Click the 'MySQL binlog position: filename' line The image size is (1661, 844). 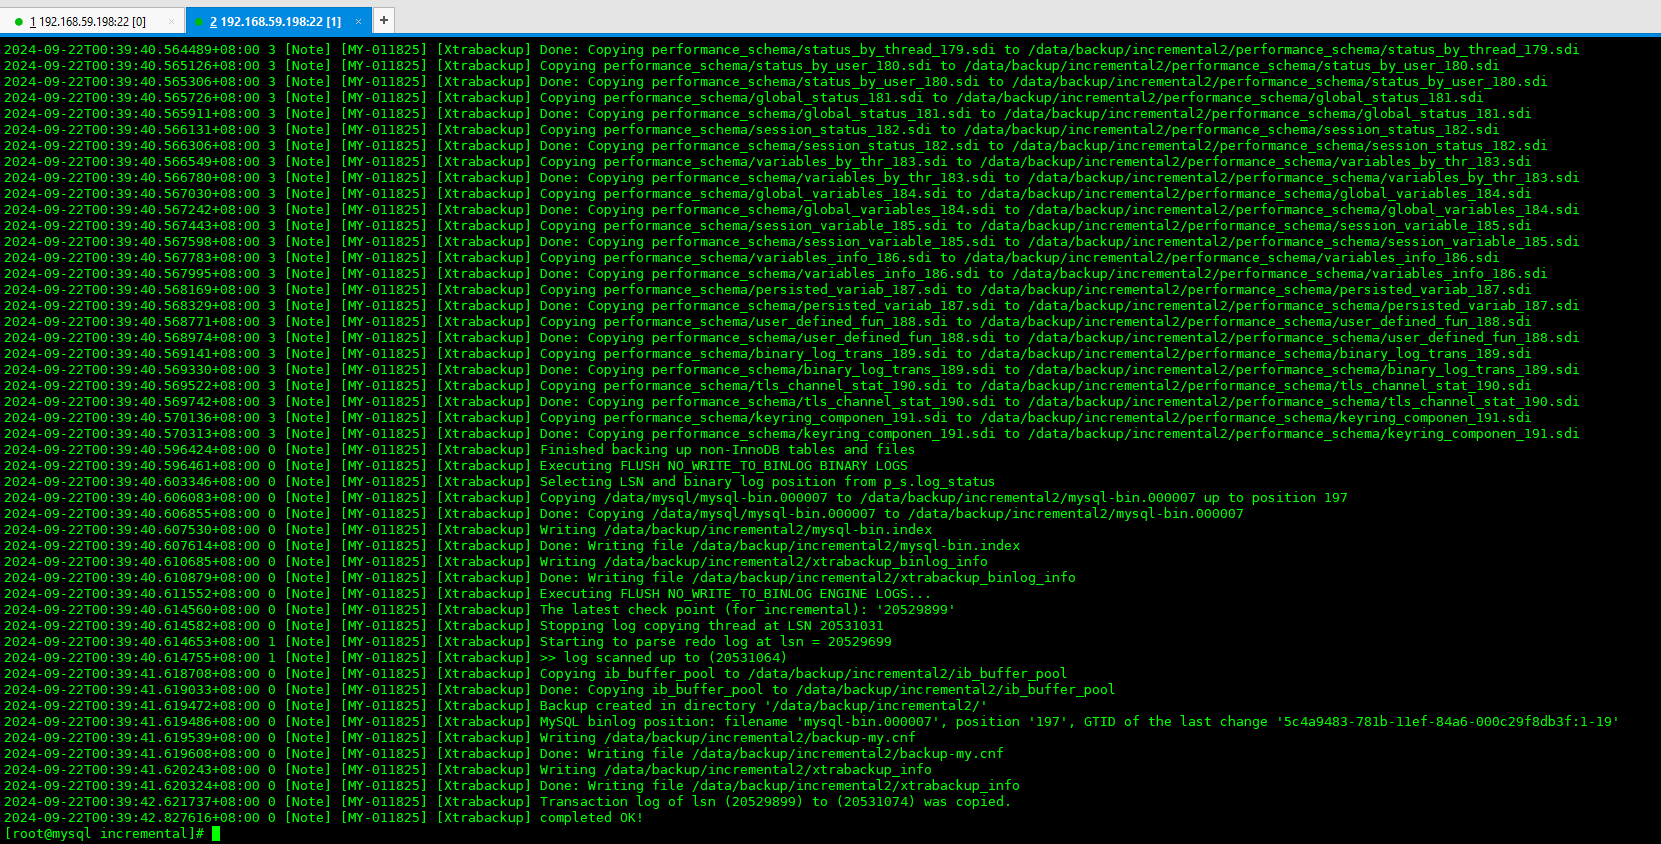pos(812,722)
